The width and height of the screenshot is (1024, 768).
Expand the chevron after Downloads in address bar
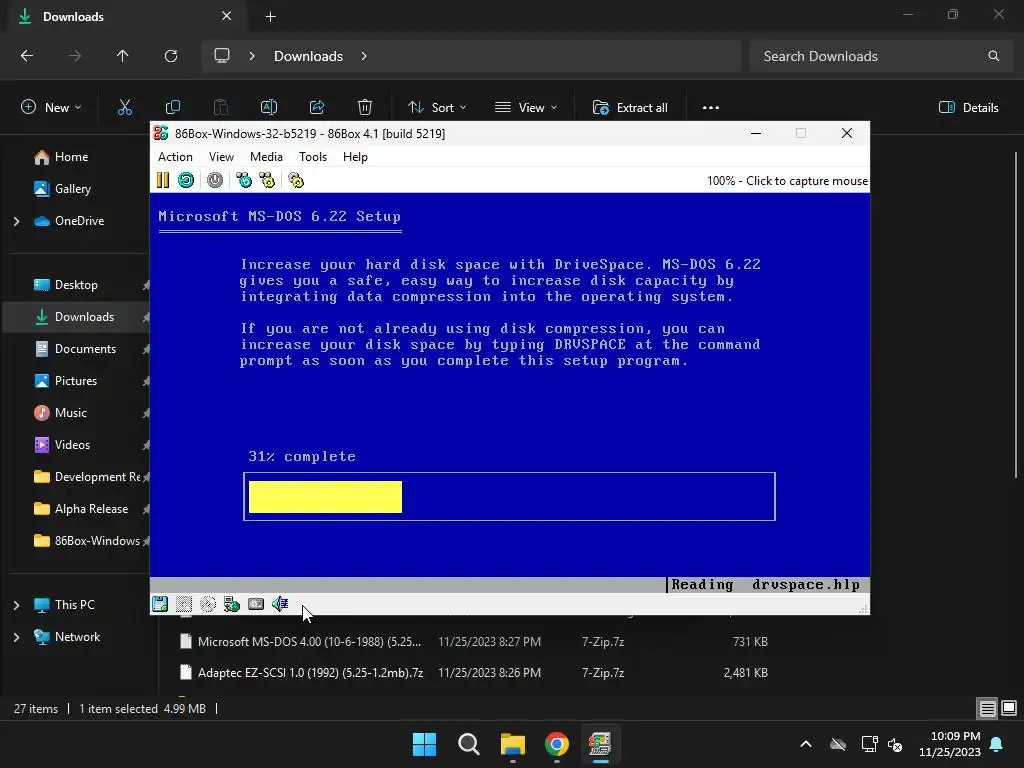pos(364,56)
